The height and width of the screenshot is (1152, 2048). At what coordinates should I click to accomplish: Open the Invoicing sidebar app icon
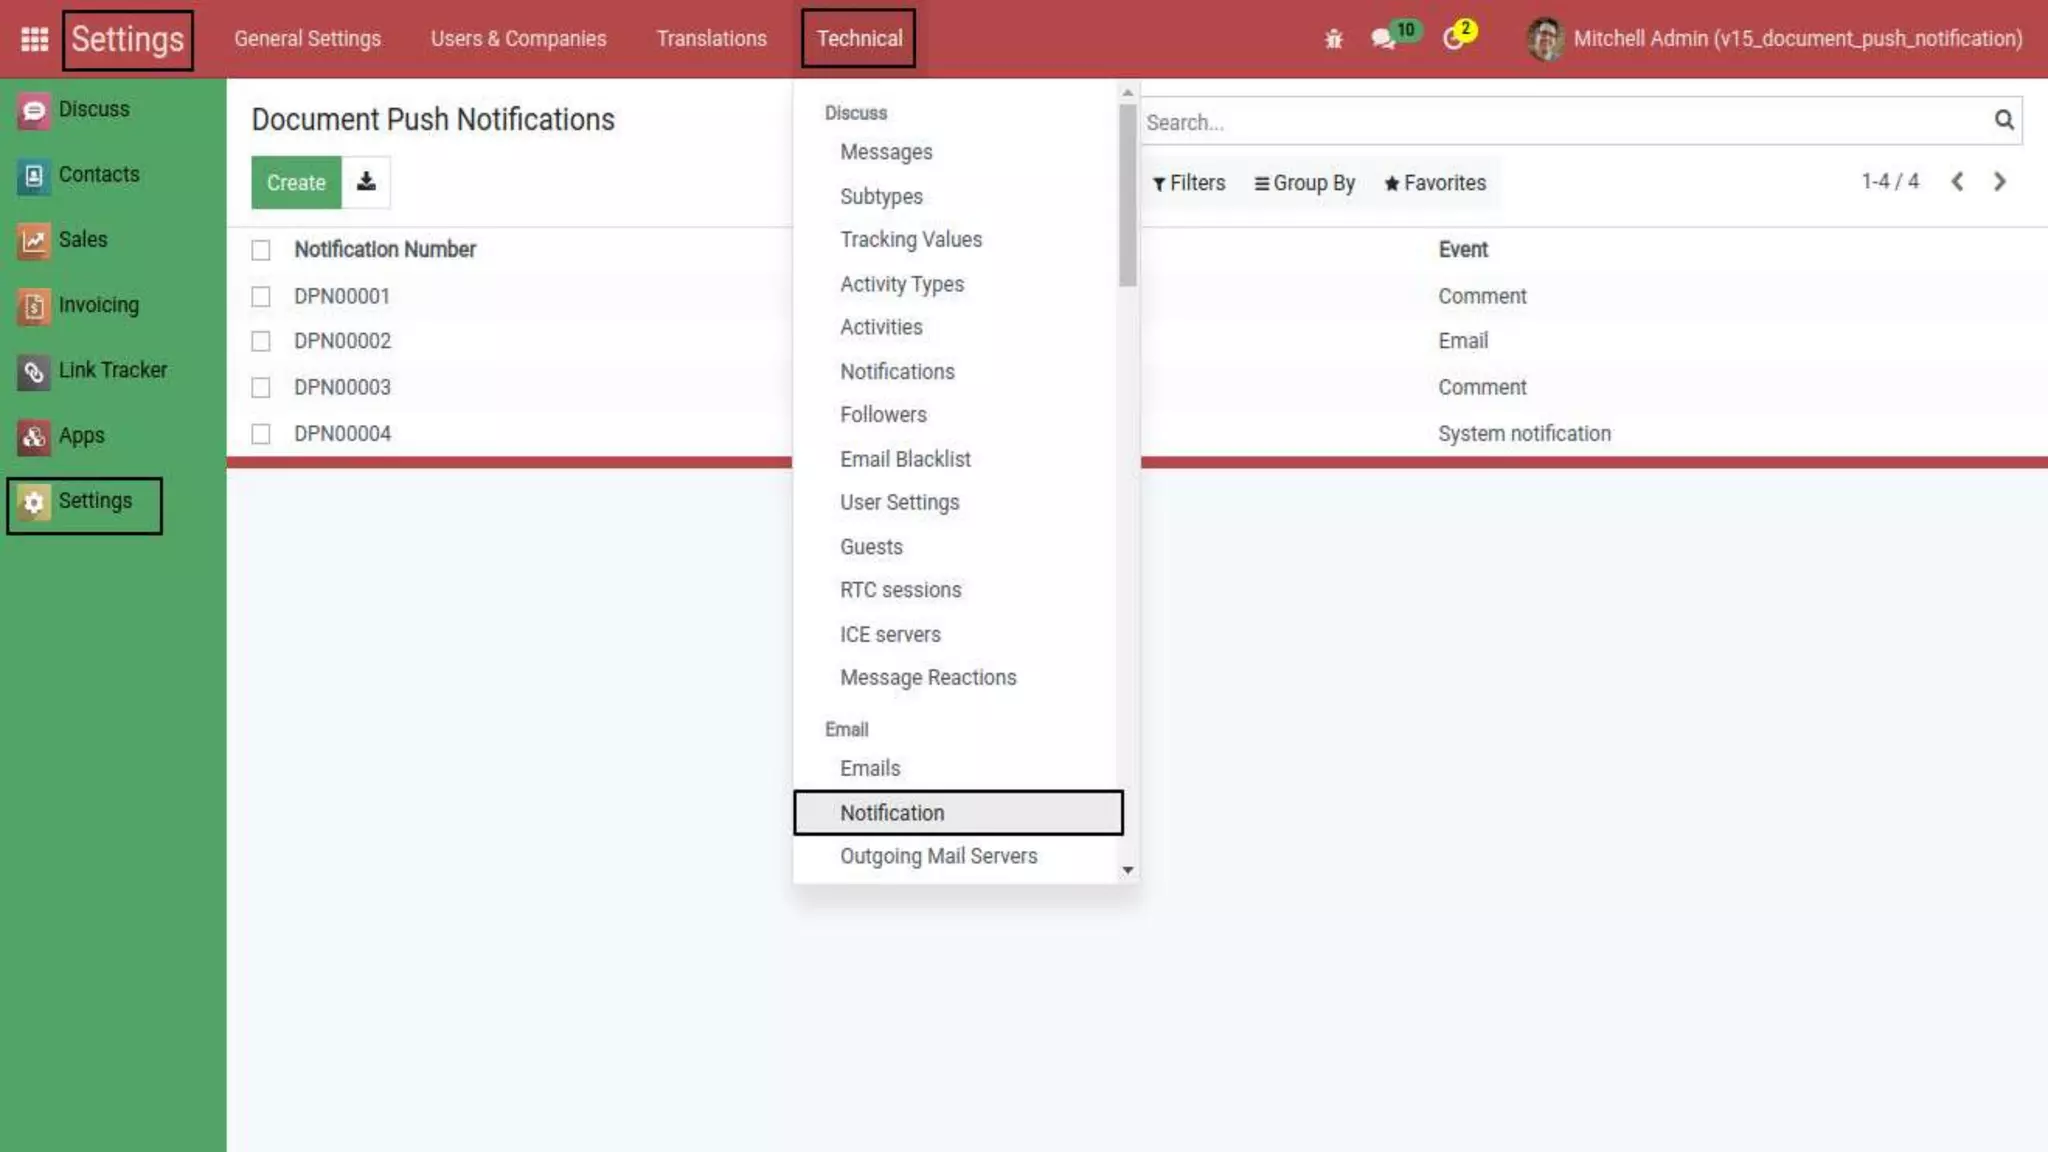(33, 306)
